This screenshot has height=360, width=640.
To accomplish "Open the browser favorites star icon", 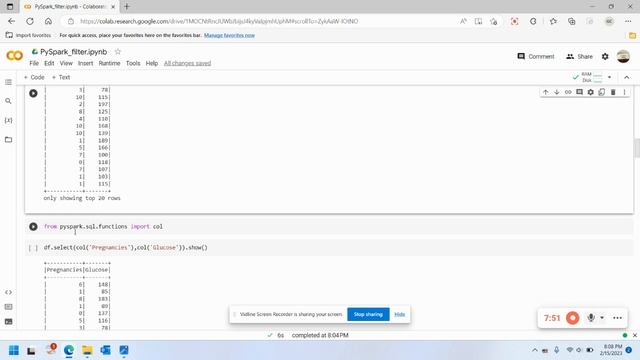I will point(553,21).
